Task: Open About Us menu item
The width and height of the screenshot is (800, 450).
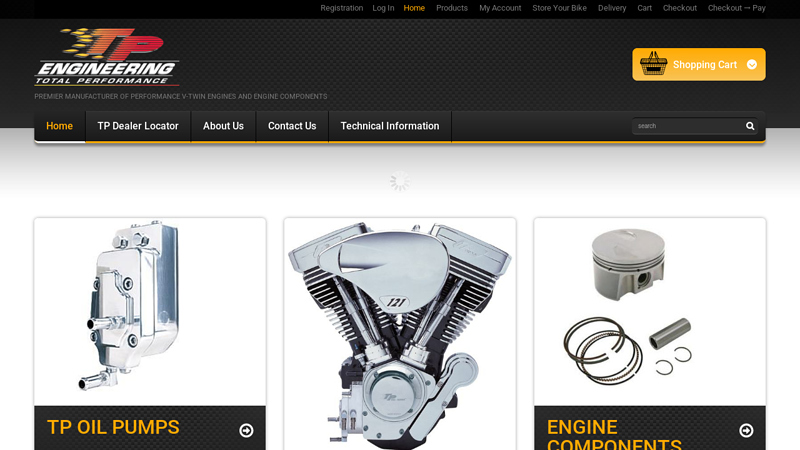Action: pos(223,126)
